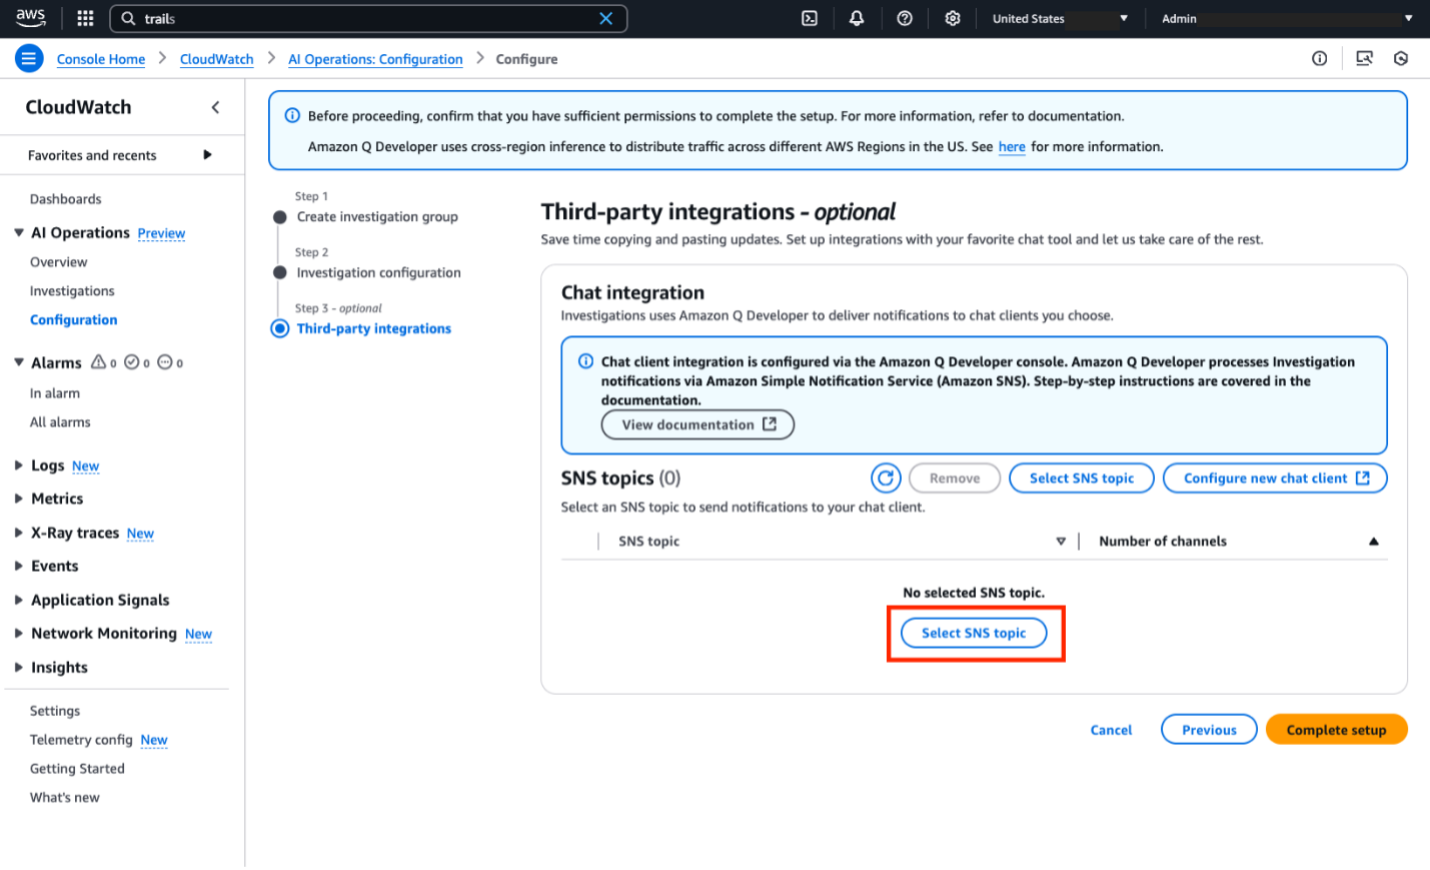
Task: Sort by the Number of channels column arrow
Action: tap(1374, 541)
